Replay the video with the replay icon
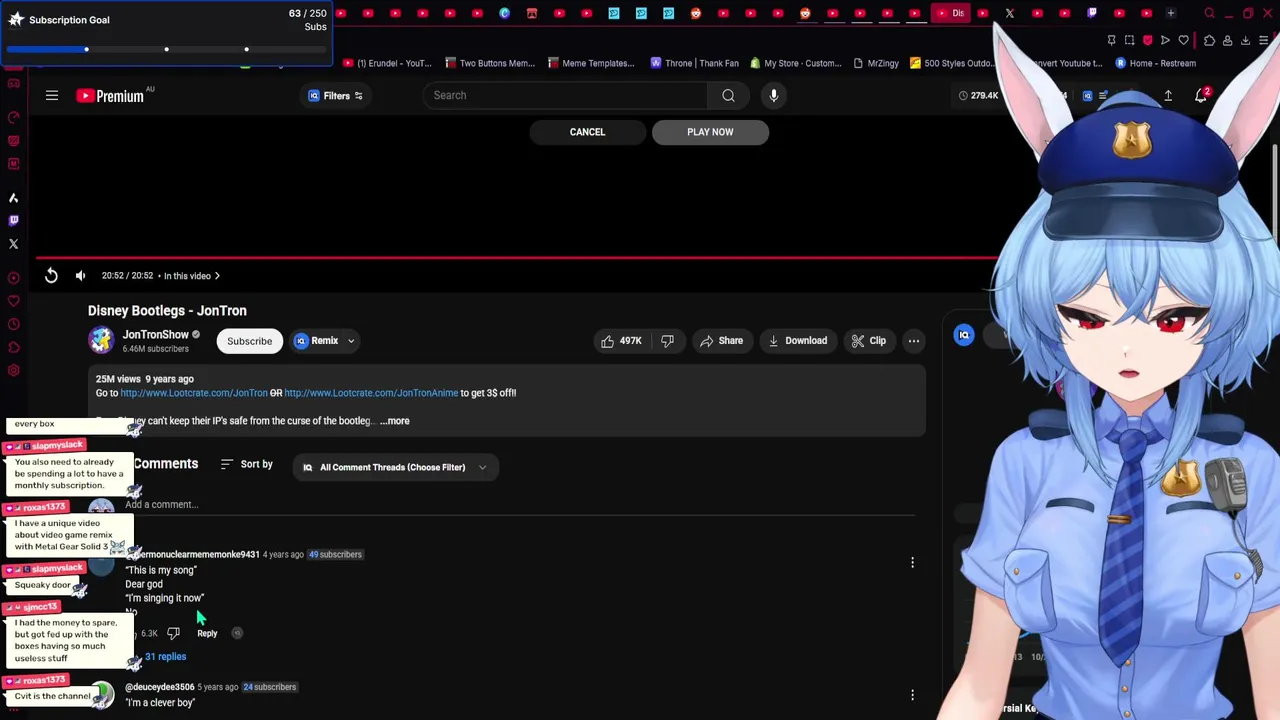This screenshot has height=720, width=1280. pos(51,275)
